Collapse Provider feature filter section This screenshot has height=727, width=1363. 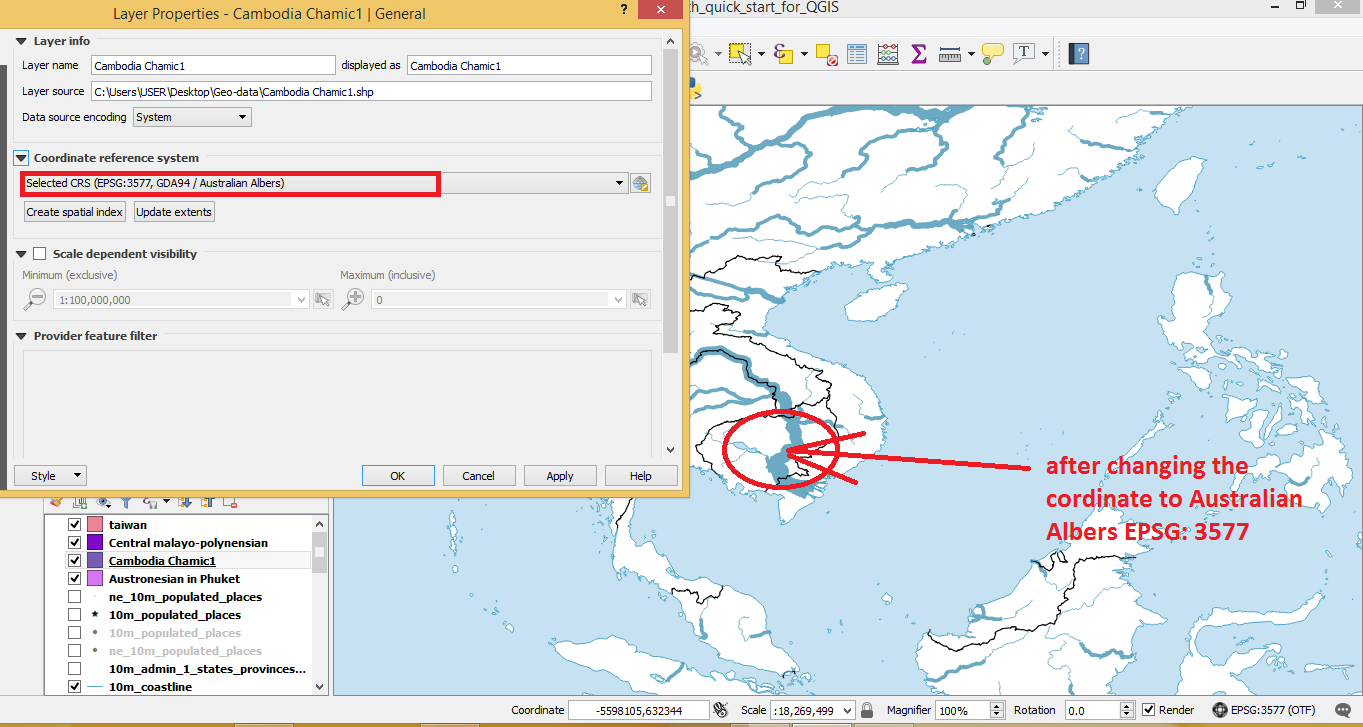point(21,336)
